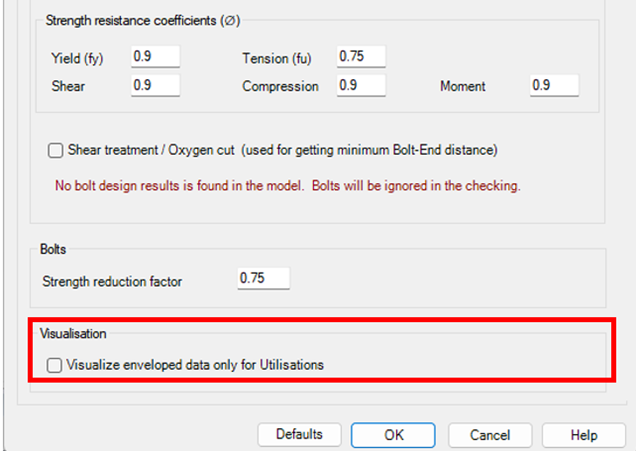The width and height of the screenshot is (636, 451).
Task: Focus the Compression coefficient input box
Action: coord(361,86)
